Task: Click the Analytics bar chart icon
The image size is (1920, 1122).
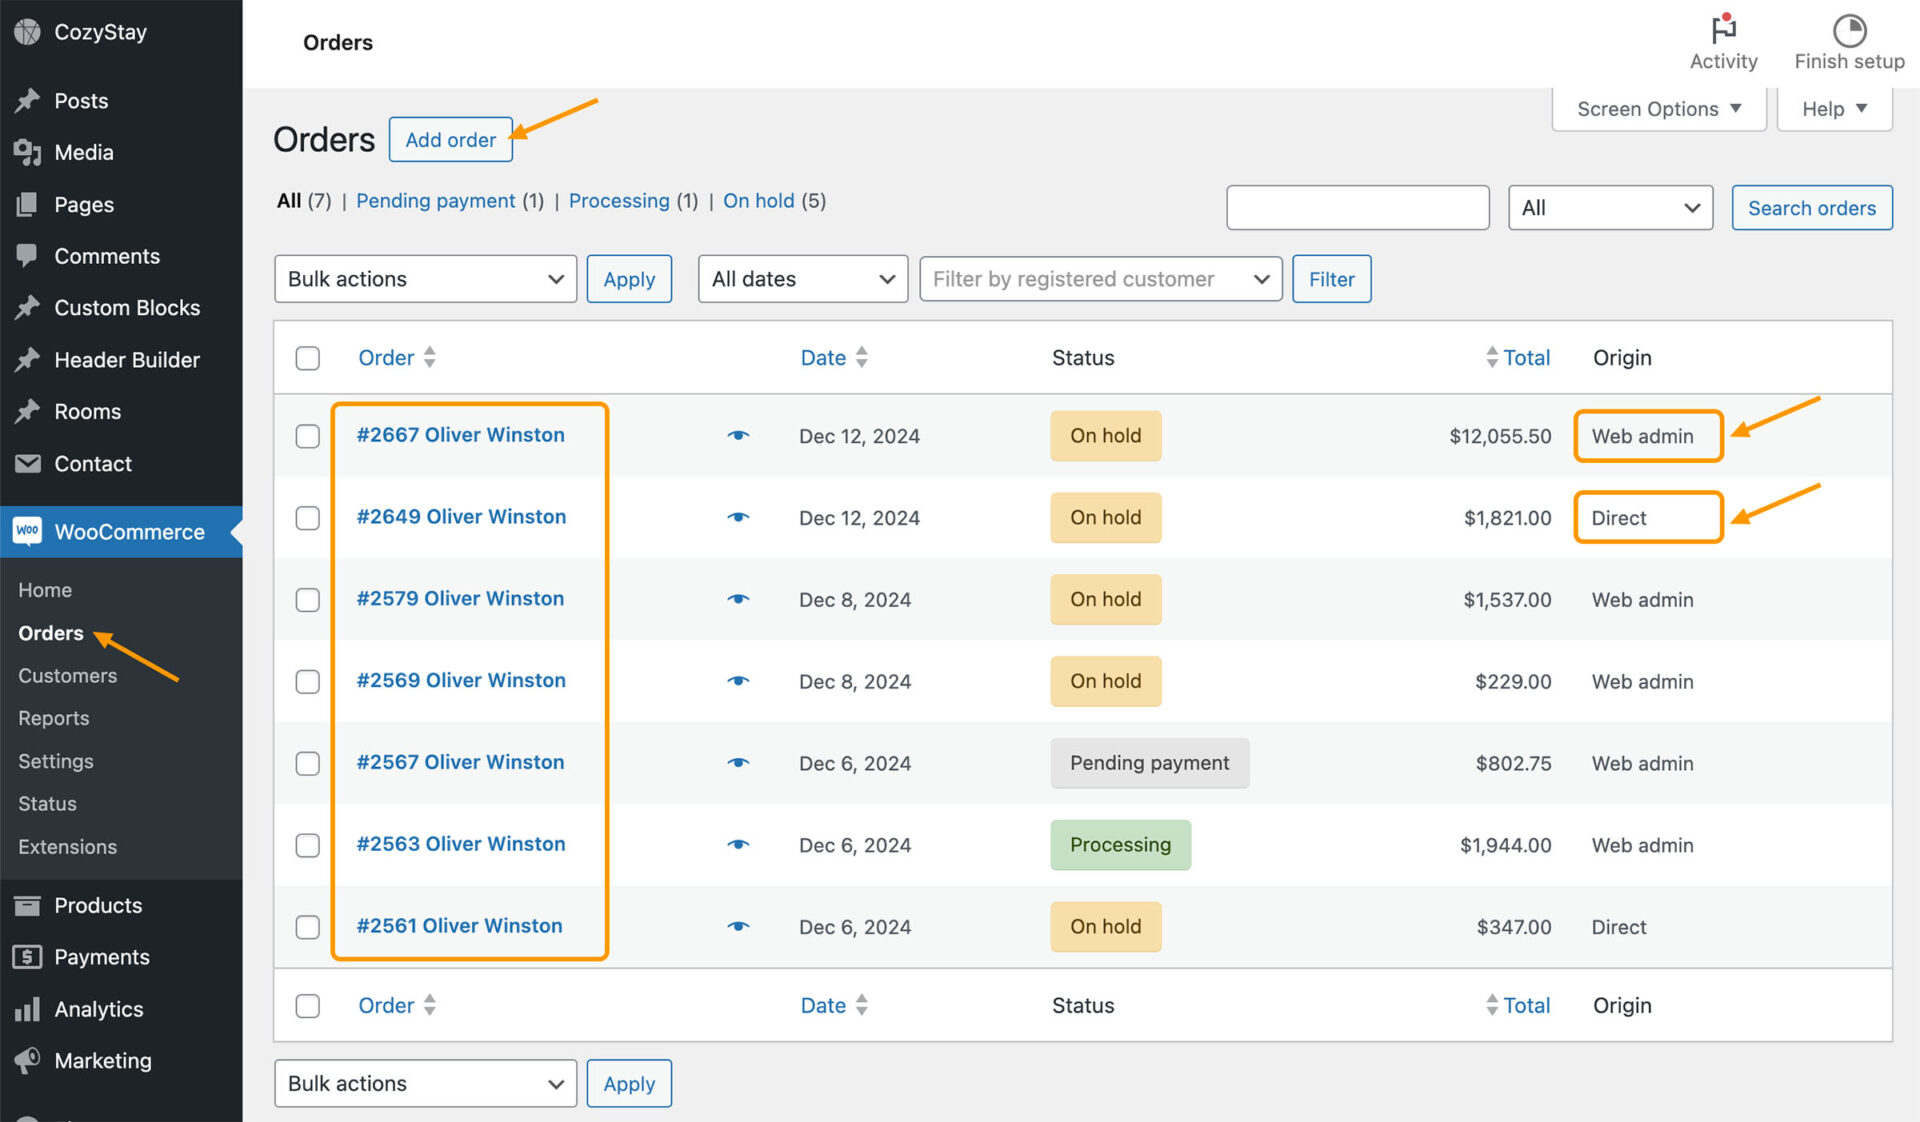Action: coord(28,1009)
